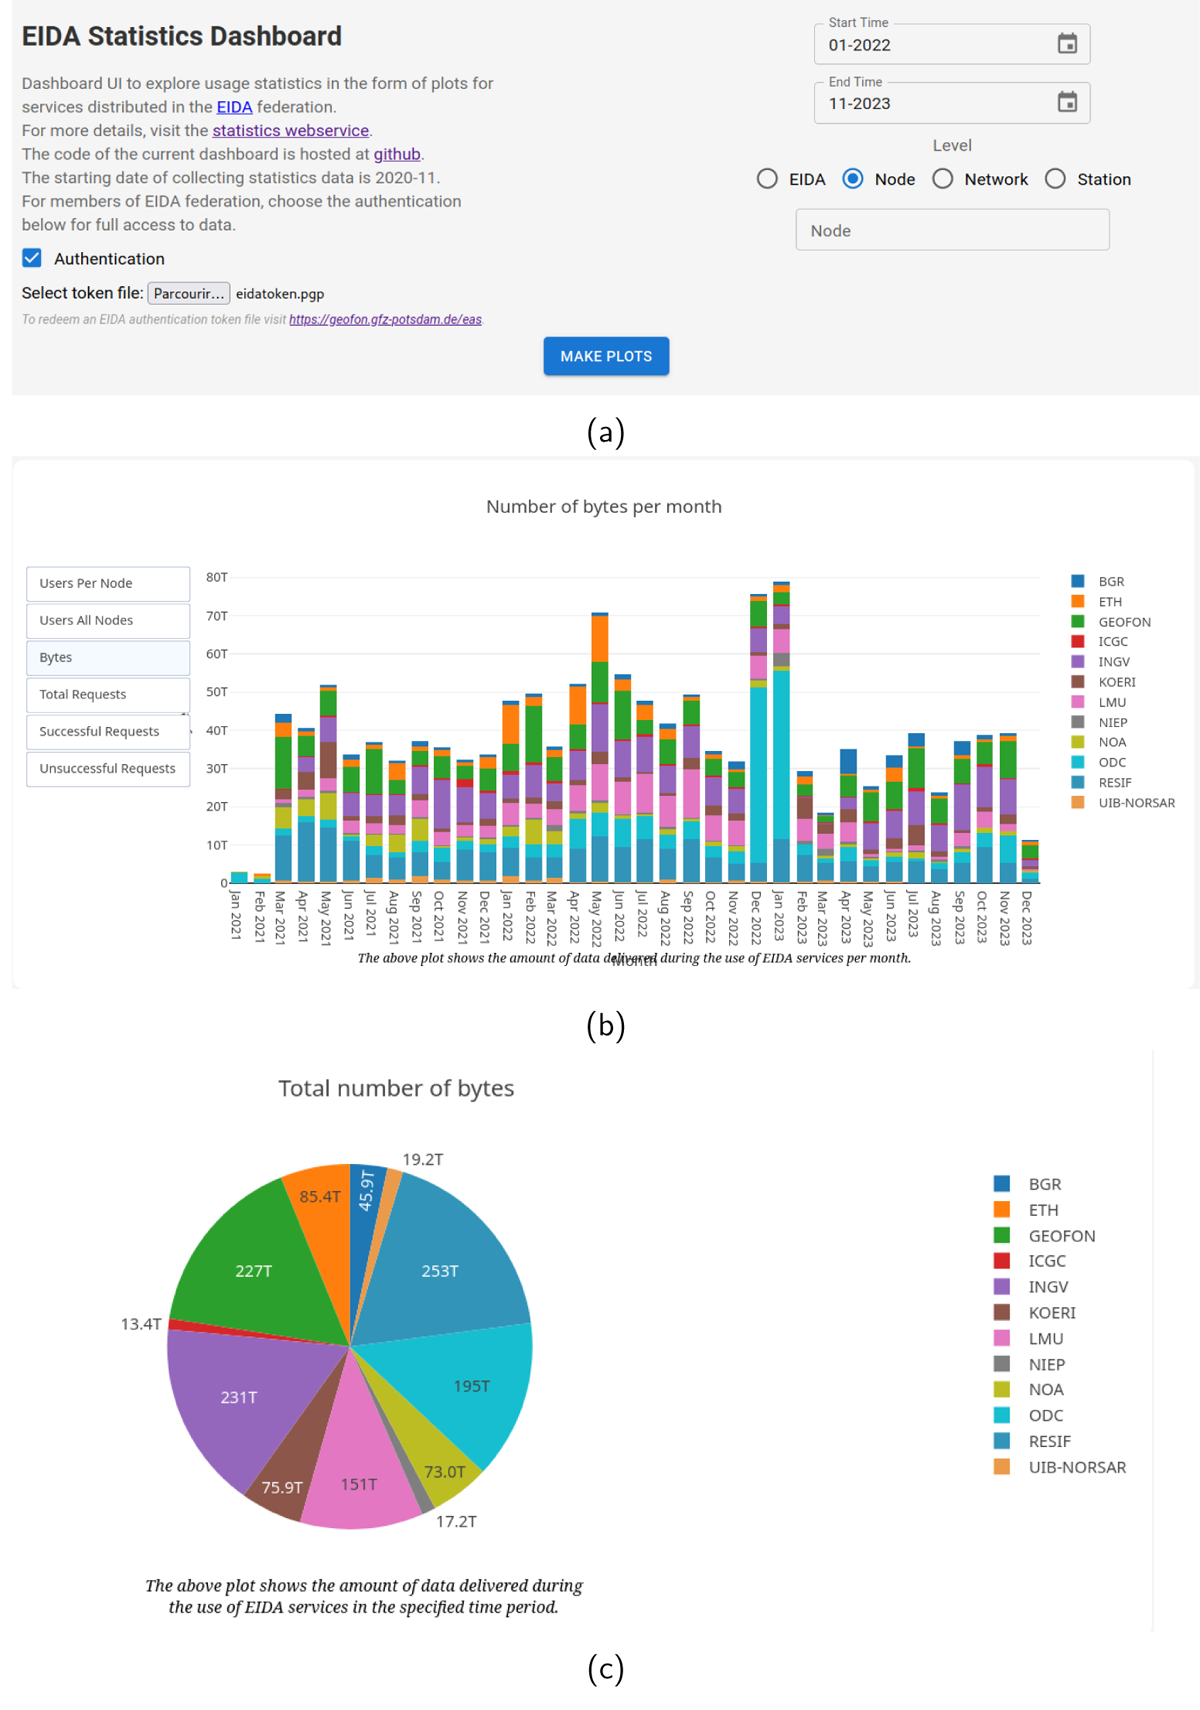This screenshot has width=1200, height=1710.
Task: Switch to Users Per Node tab
Action: [x=108, y=583]
